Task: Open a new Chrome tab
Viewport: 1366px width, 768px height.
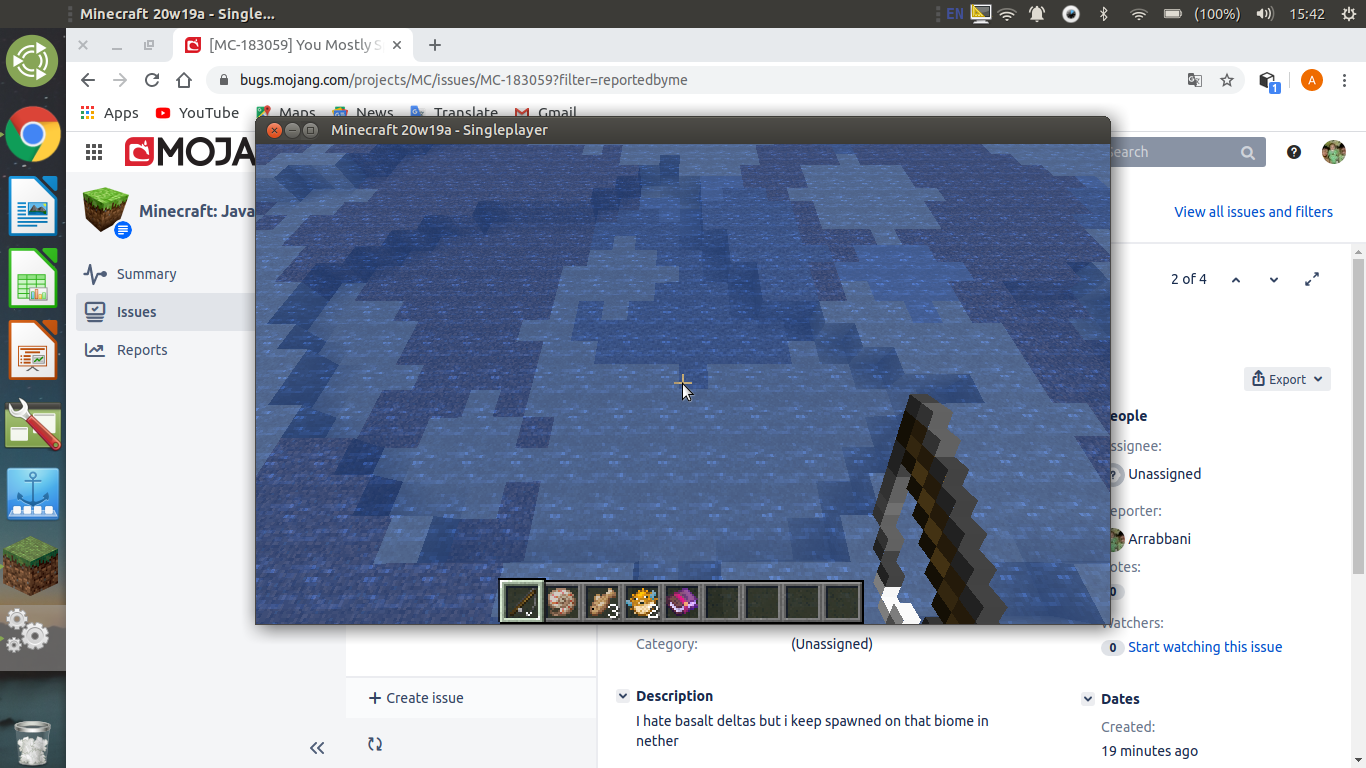Action: (x=434, y=45)
